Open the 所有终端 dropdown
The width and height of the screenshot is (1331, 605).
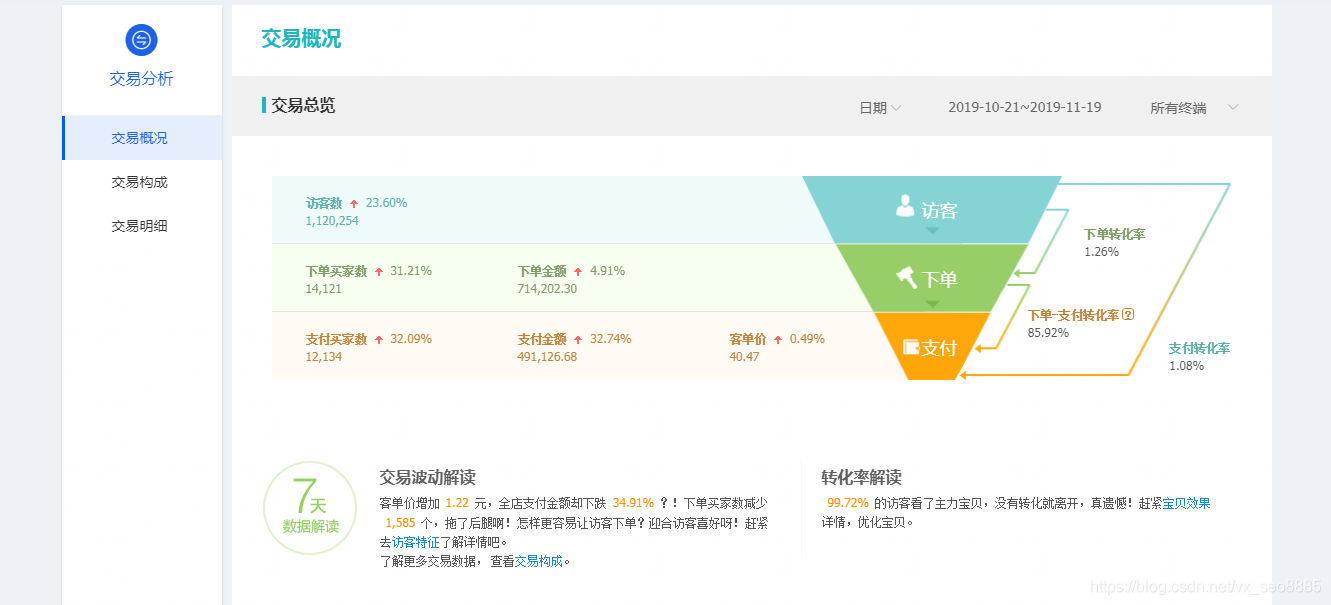1194,108
